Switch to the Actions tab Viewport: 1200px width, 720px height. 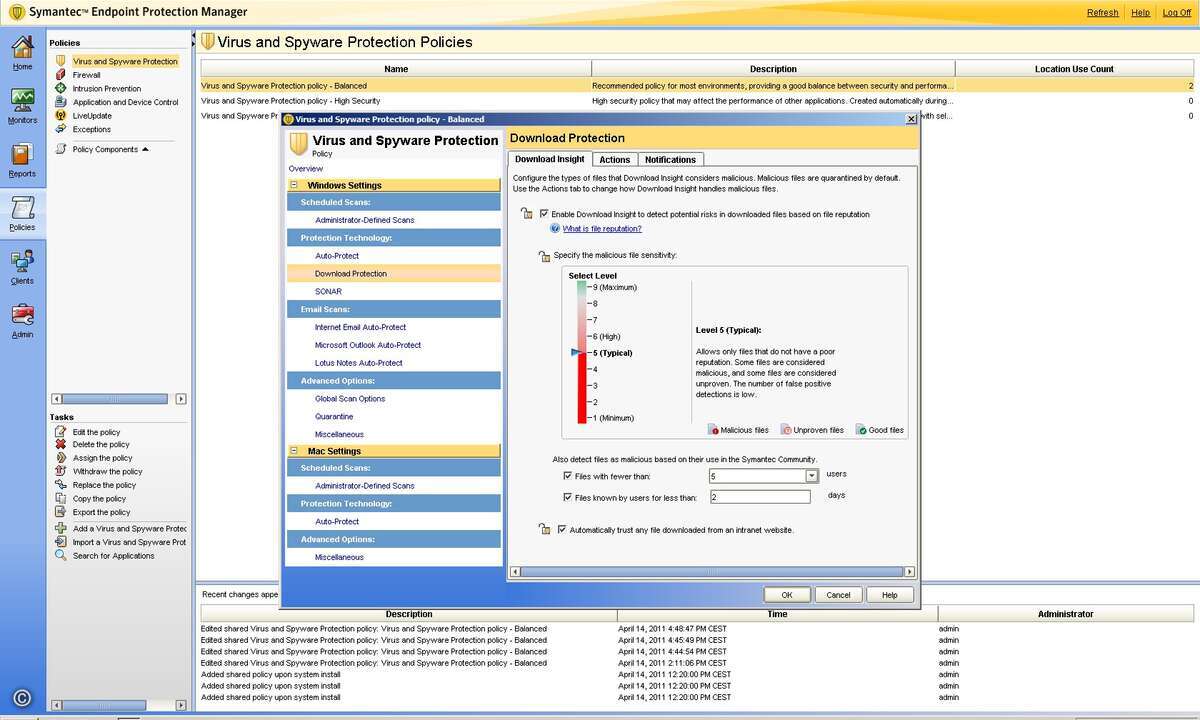pyautogui.click(x=614, y=160)
